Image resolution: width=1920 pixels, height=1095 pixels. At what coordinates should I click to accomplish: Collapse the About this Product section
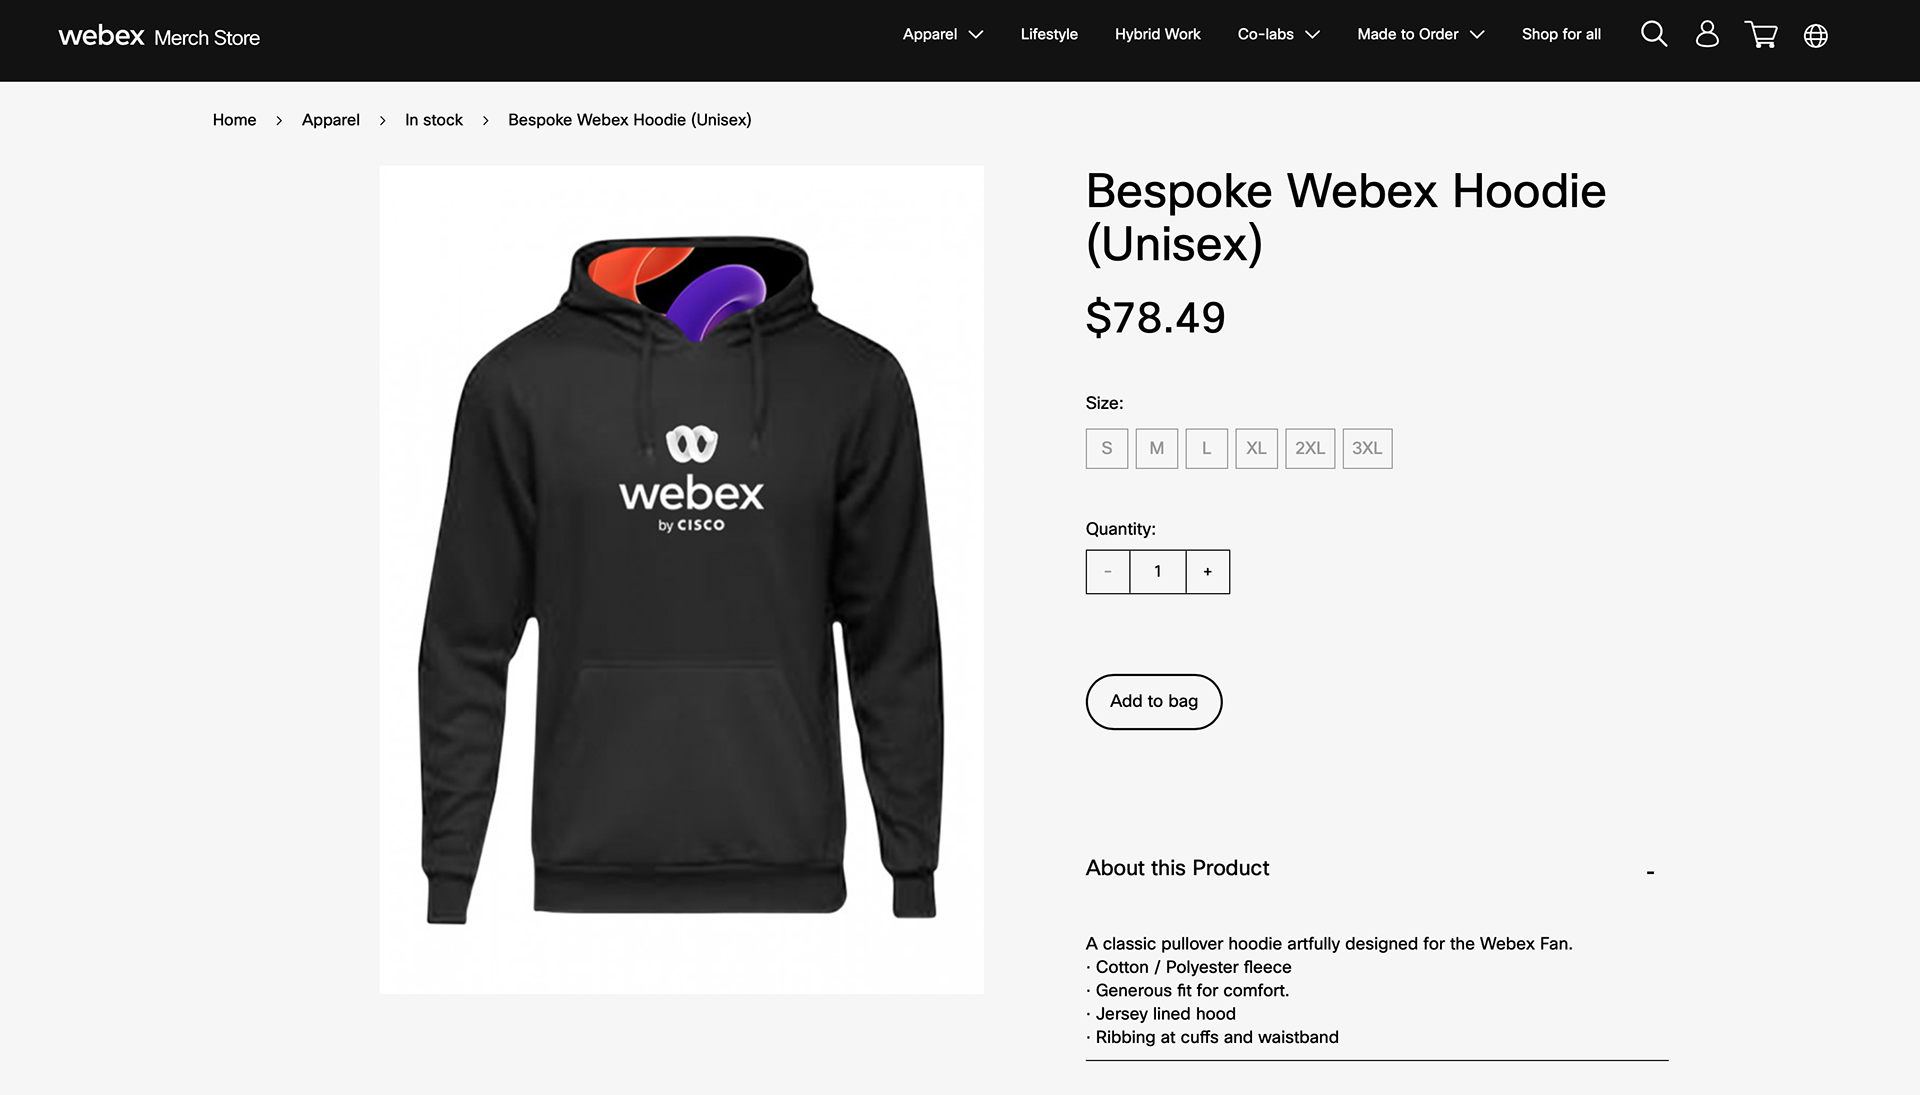tap(1650, 872)
